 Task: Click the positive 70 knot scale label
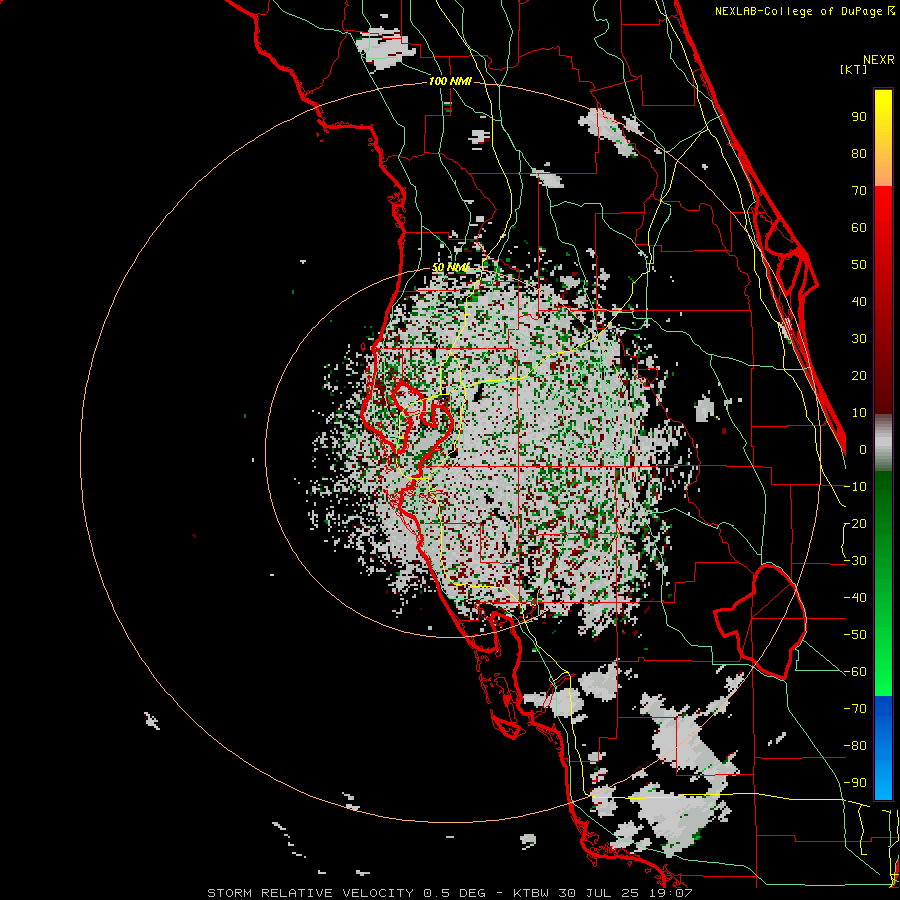point(859,191)
